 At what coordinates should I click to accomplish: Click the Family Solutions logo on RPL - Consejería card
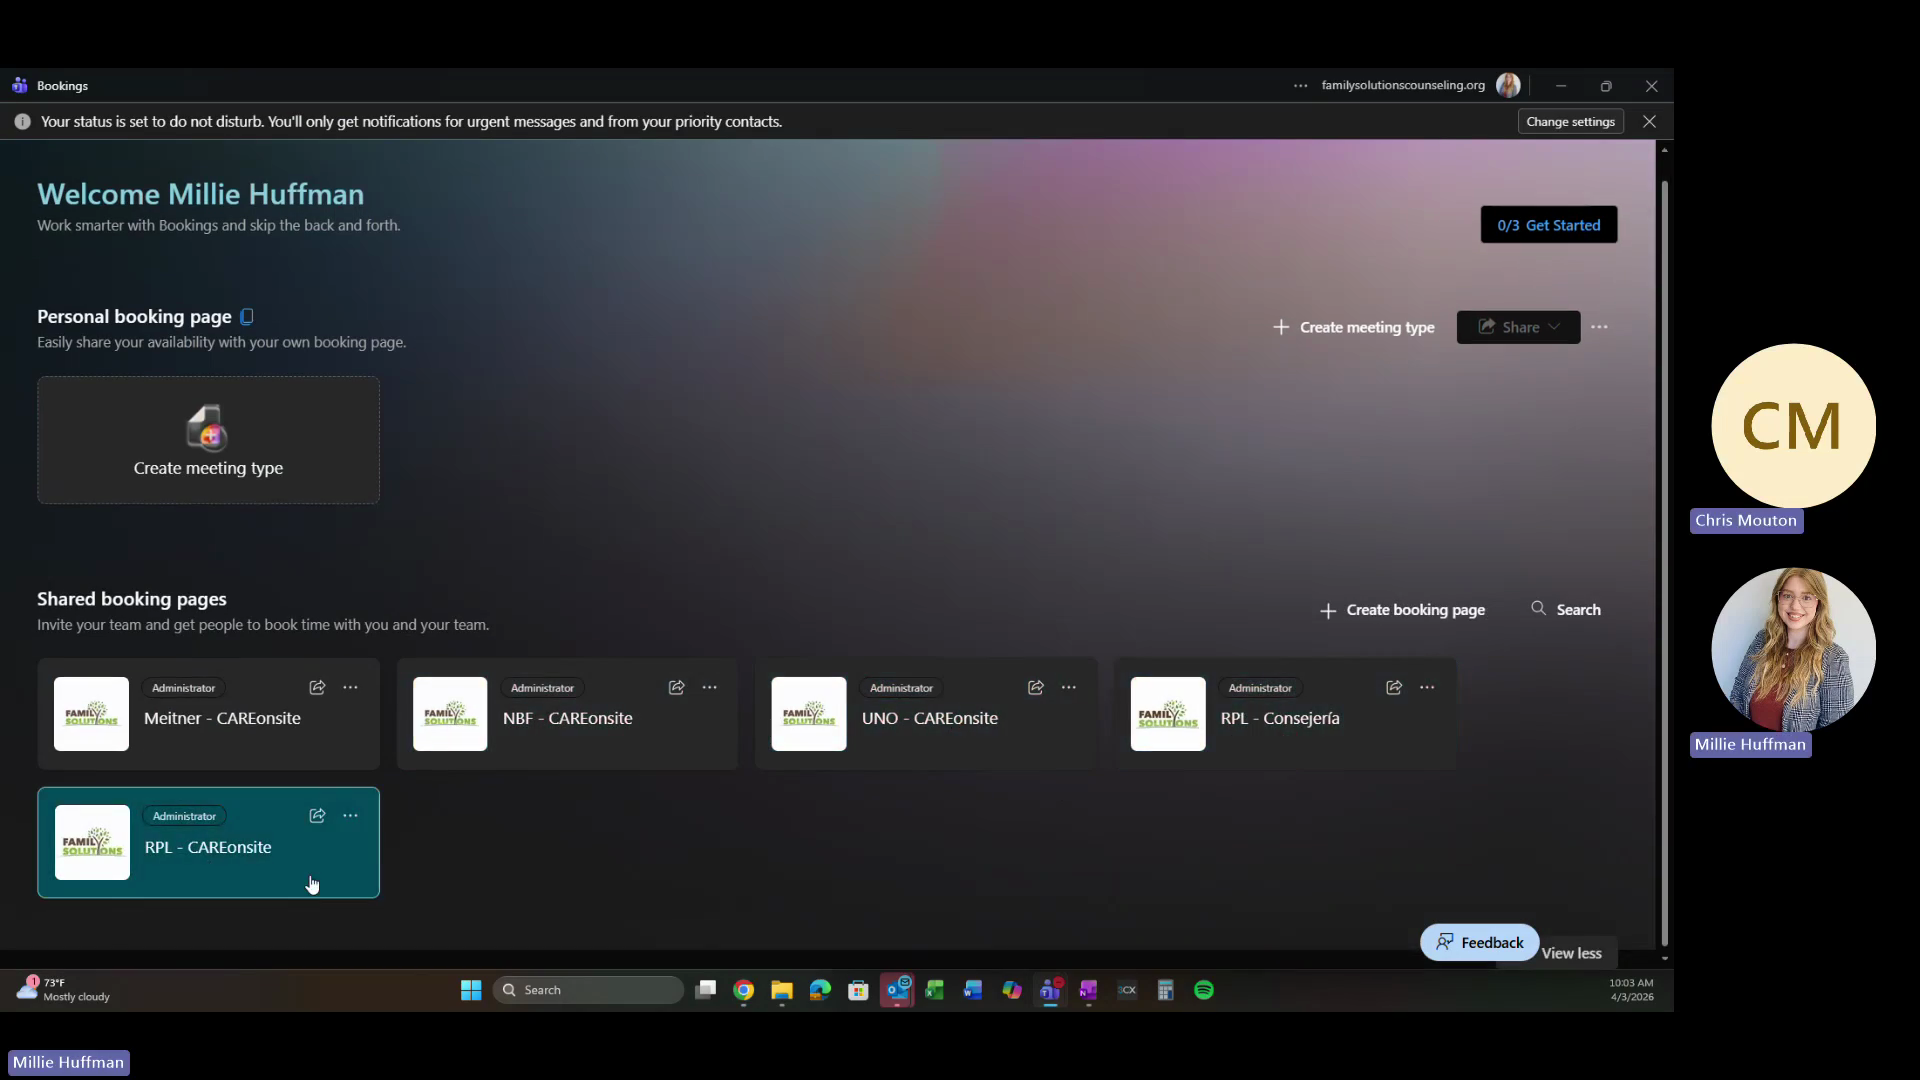1168,714
